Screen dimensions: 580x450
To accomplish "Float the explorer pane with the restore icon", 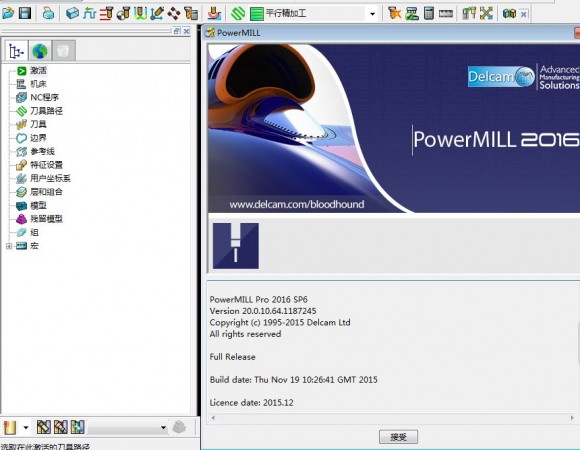I will (177, 31).
